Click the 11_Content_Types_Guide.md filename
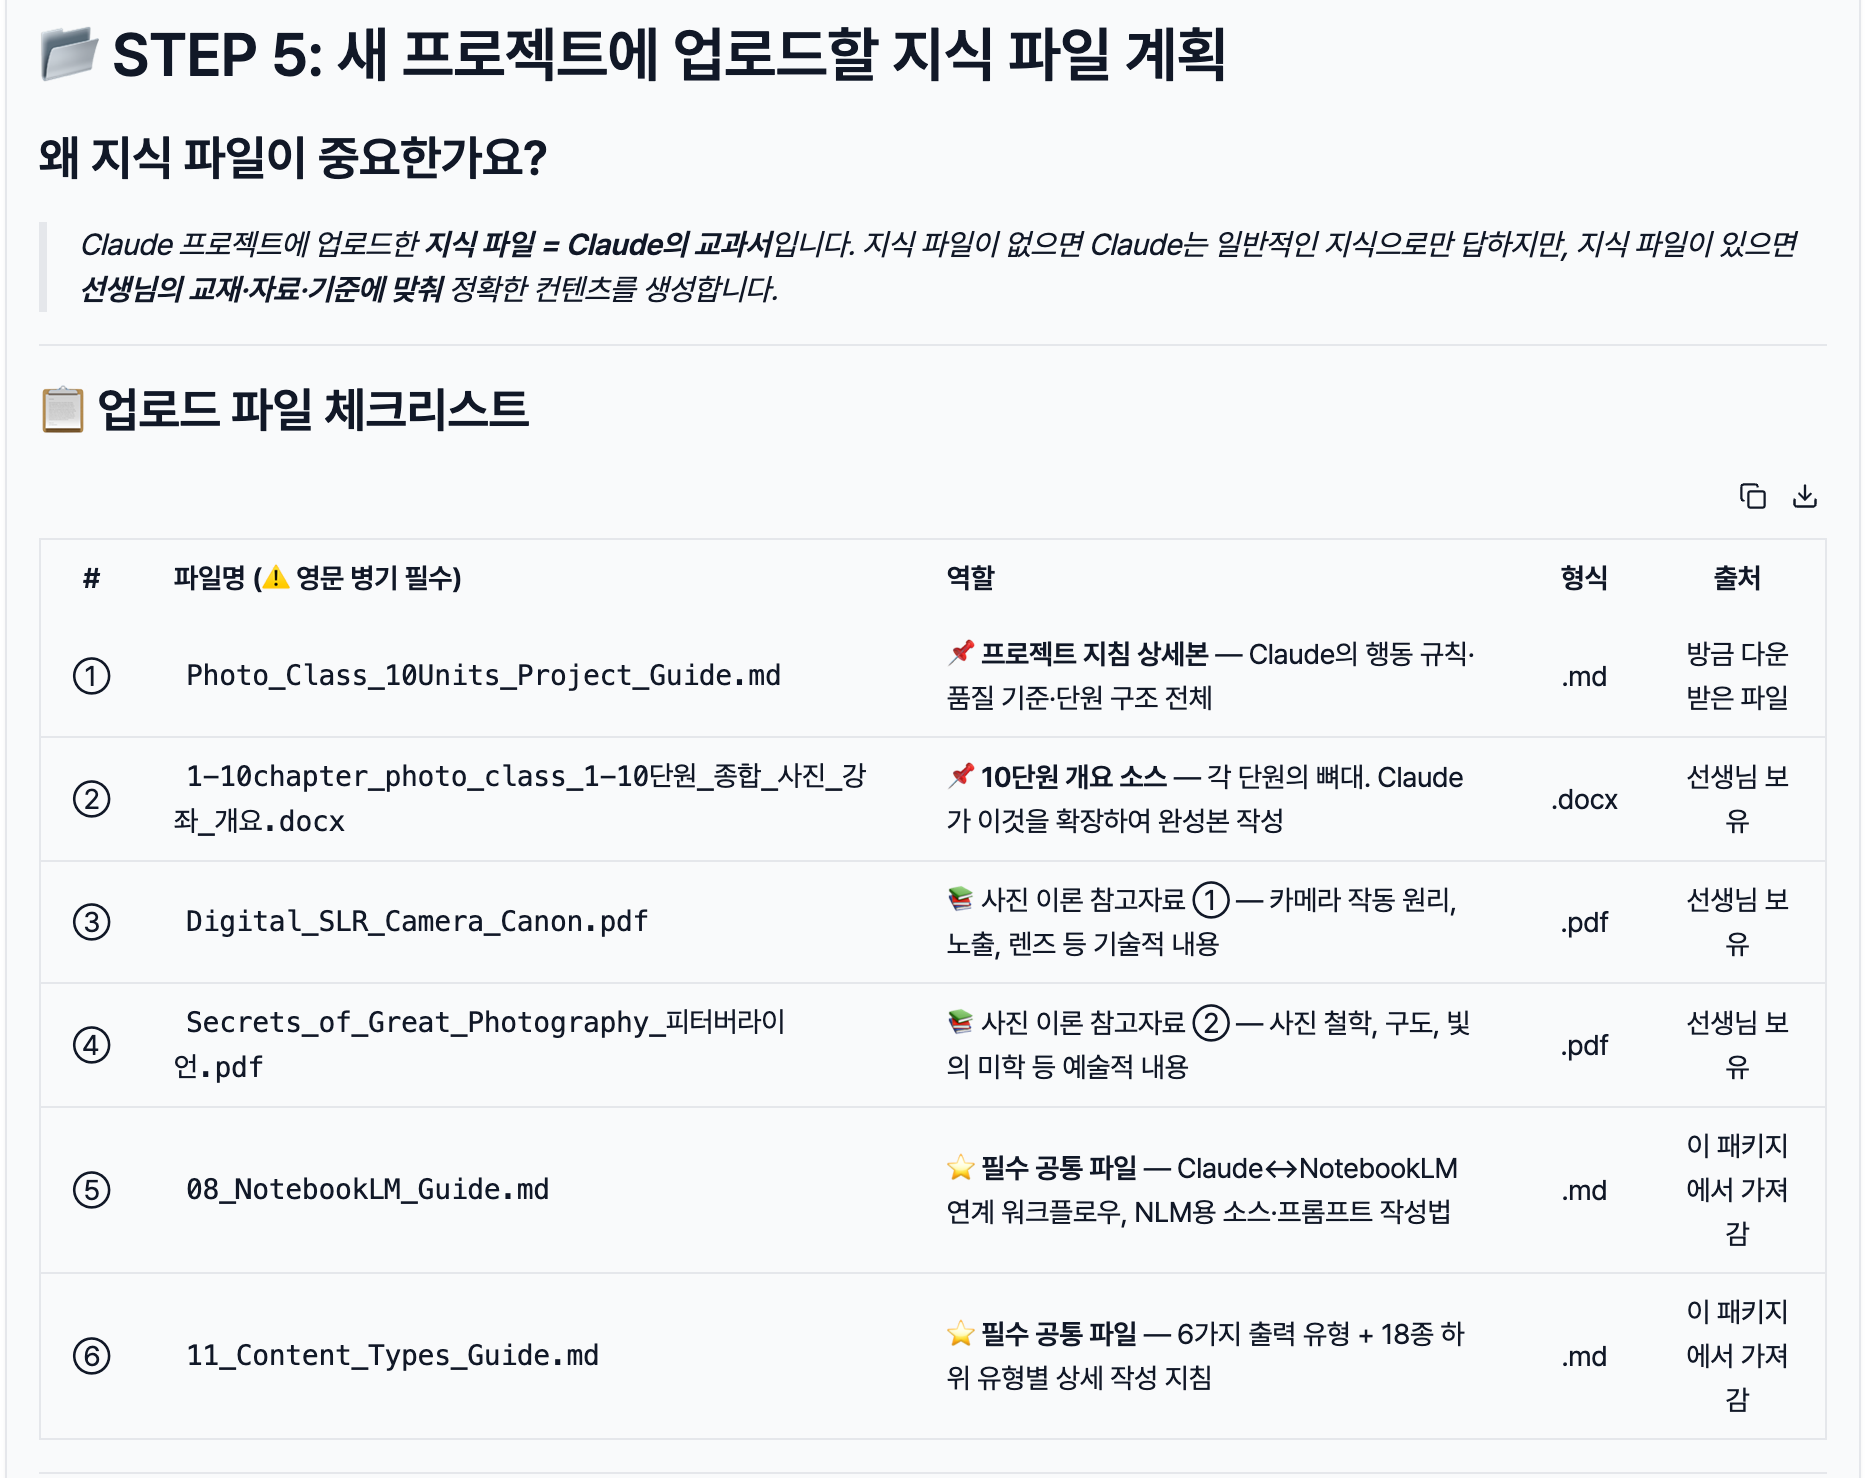1874x1478 pixels. [x=392, y=1356]
